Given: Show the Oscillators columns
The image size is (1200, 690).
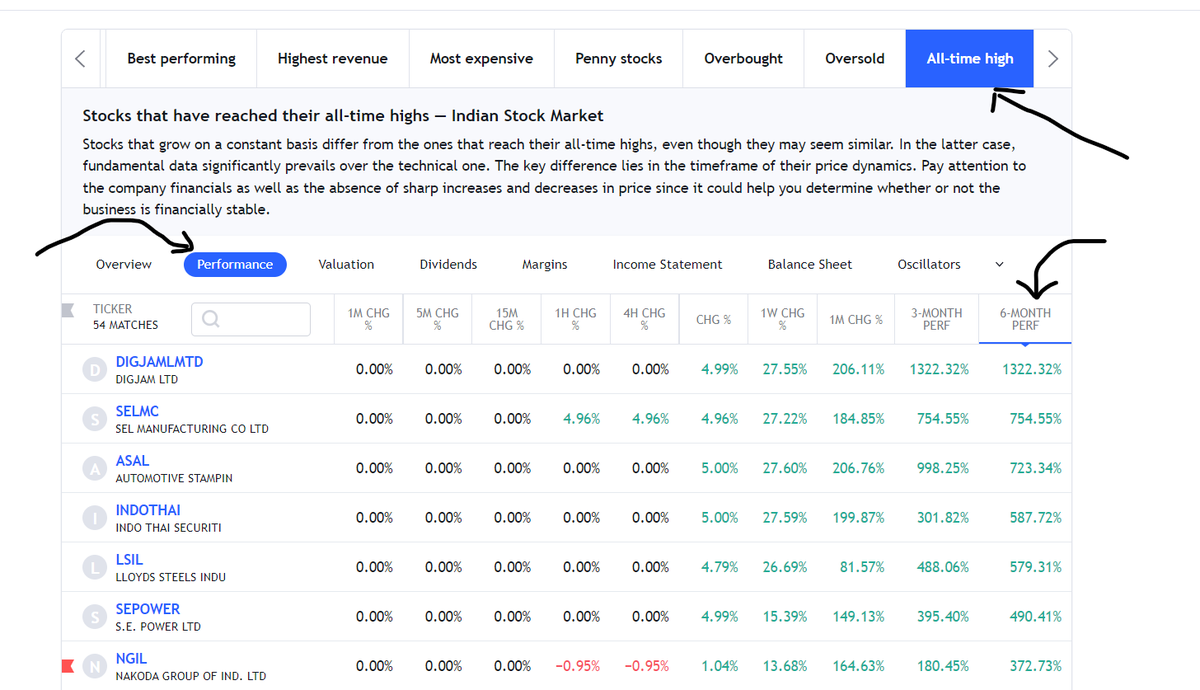Looking at the screenshot, I should [929, 264].
